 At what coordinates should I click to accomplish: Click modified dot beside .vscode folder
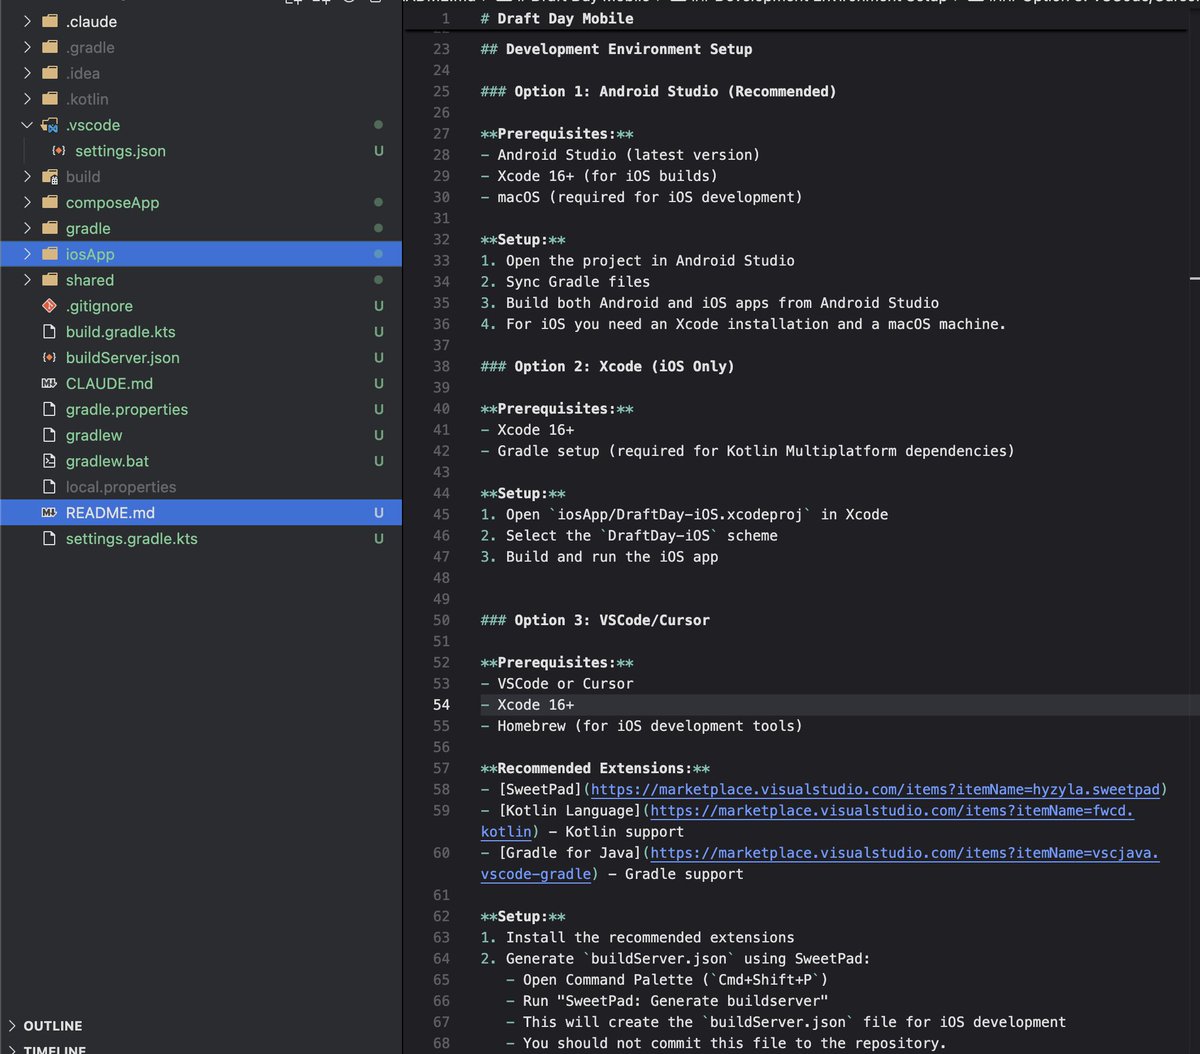point(378,125)
